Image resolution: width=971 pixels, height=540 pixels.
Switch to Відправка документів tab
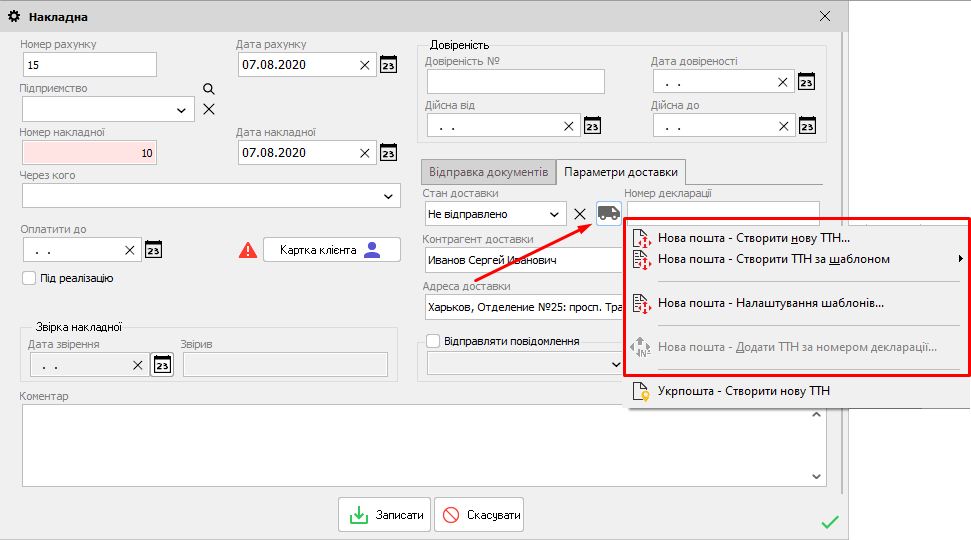pyautogui.click(x=486, y=172)
